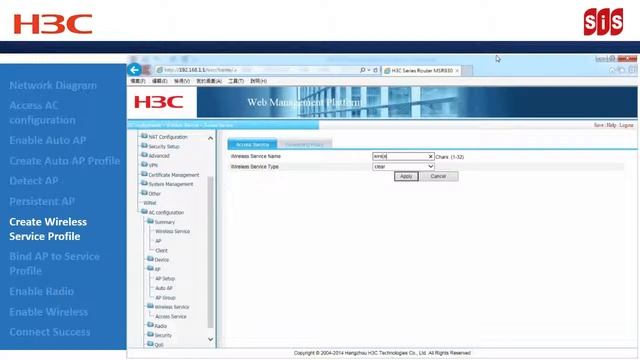Click the H3C logo in web platform banner

point(158,102)
